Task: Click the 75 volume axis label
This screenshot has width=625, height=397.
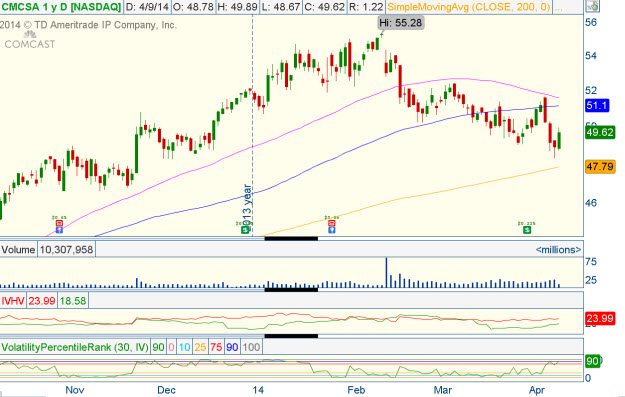Action: click(x=591, y=262)
